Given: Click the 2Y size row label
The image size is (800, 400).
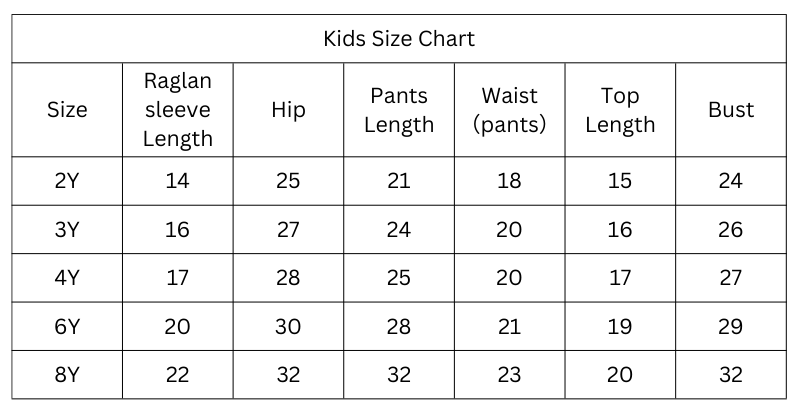Looking at the screenshot, I should pos(67,181).
